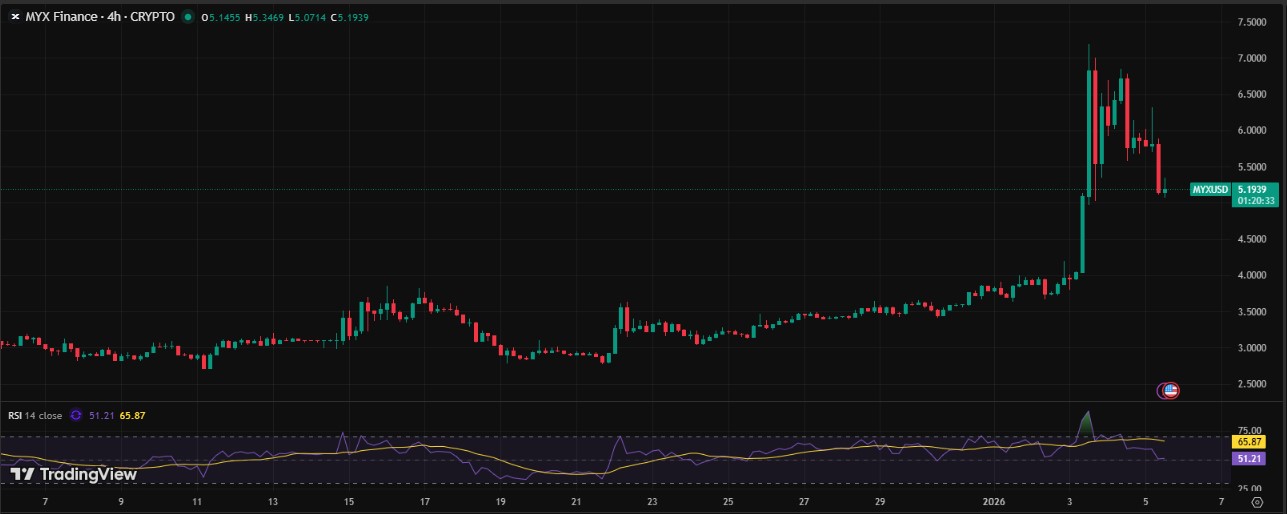
Task: Click the yellow 65.87 RSI value label
Action: [1250, 441]
